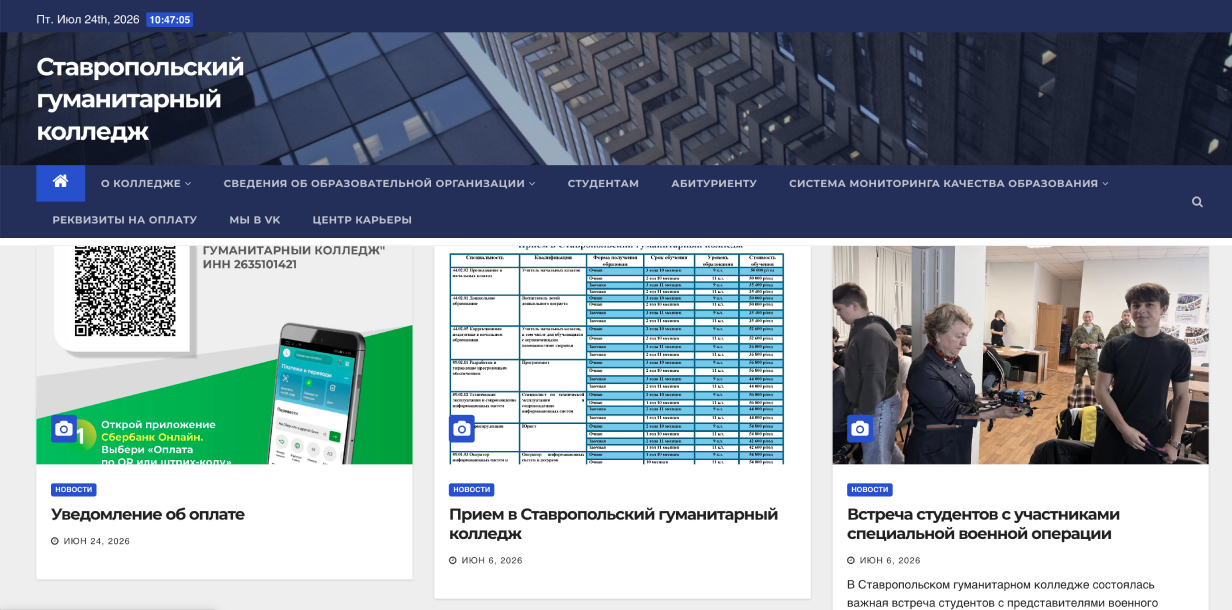Click clock icon on the admission post date
This screenshot has height=610, width=1232.
pos(452,561)
